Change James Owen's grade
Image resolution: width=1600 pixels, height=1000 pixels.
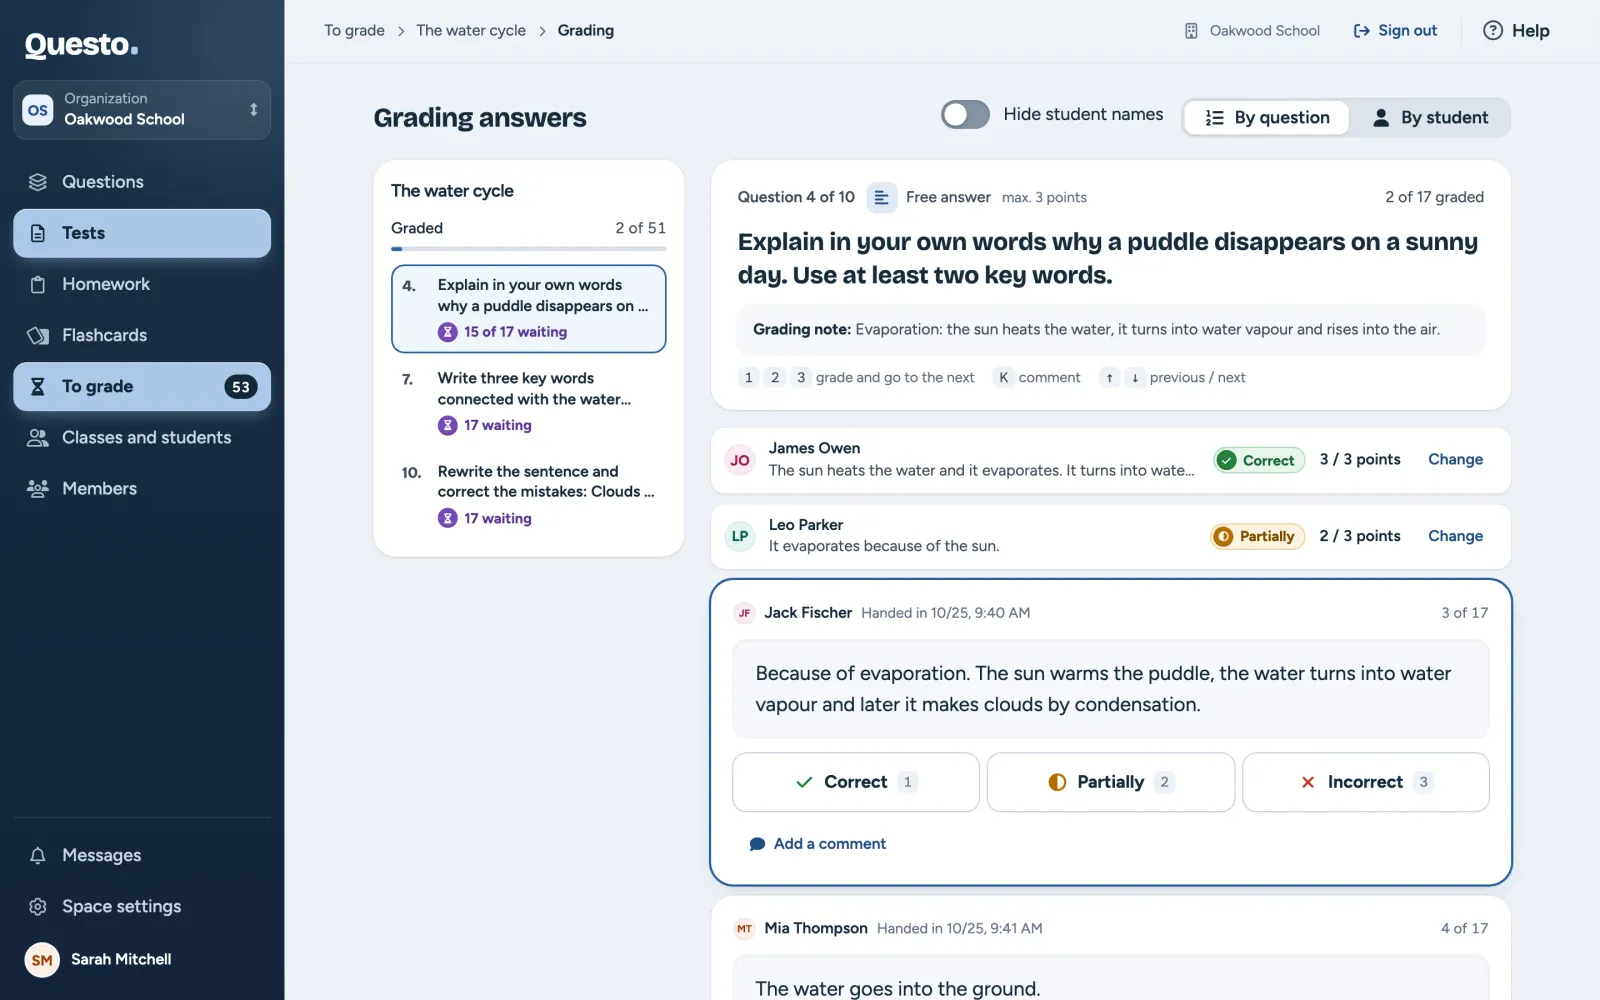1455,460
